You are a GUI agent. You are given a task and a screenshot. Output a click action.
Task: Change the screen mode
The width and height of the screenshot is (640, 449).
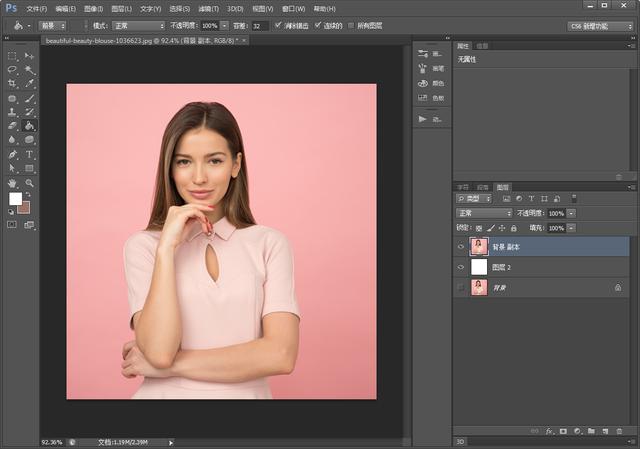29,225
